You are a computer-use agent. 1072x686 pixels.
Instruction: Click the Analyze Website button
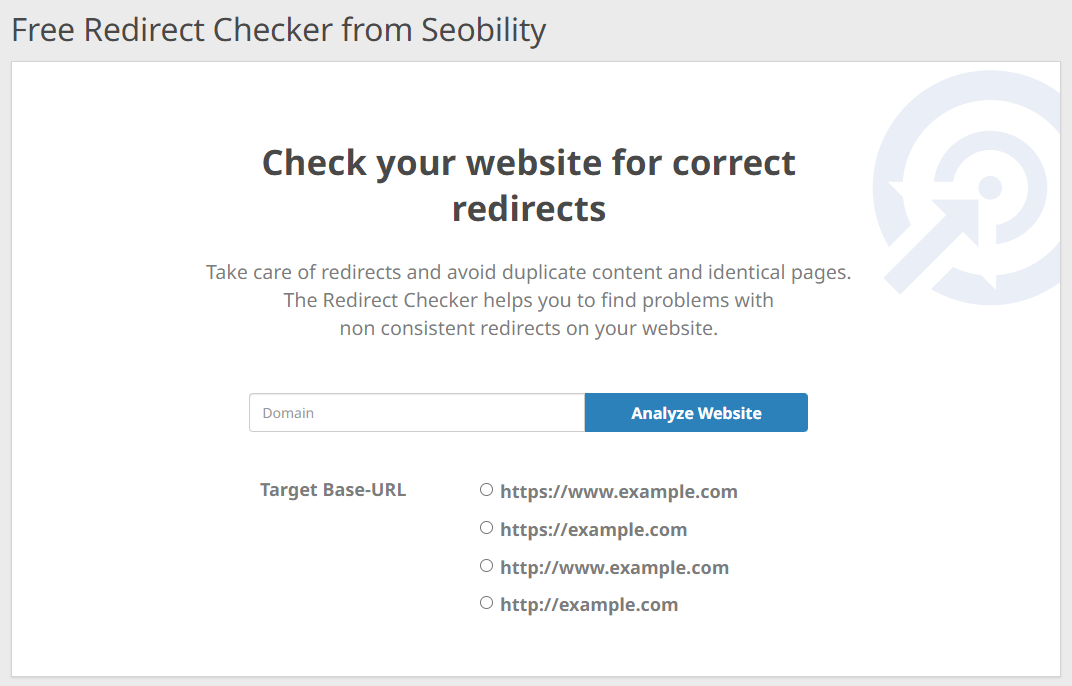[696, 412]
